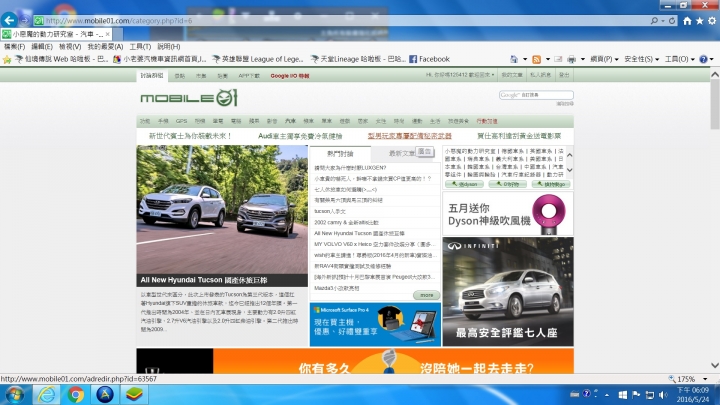Click the tray volume speaker icon
Screen dimensions: 720x405
[663, 395]
